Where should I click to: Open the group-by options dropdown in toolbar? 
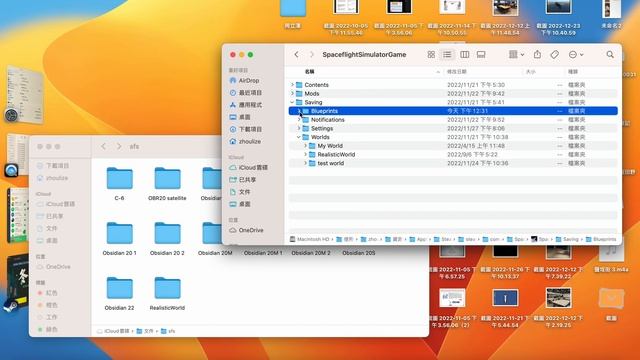(x=516, y=55)
